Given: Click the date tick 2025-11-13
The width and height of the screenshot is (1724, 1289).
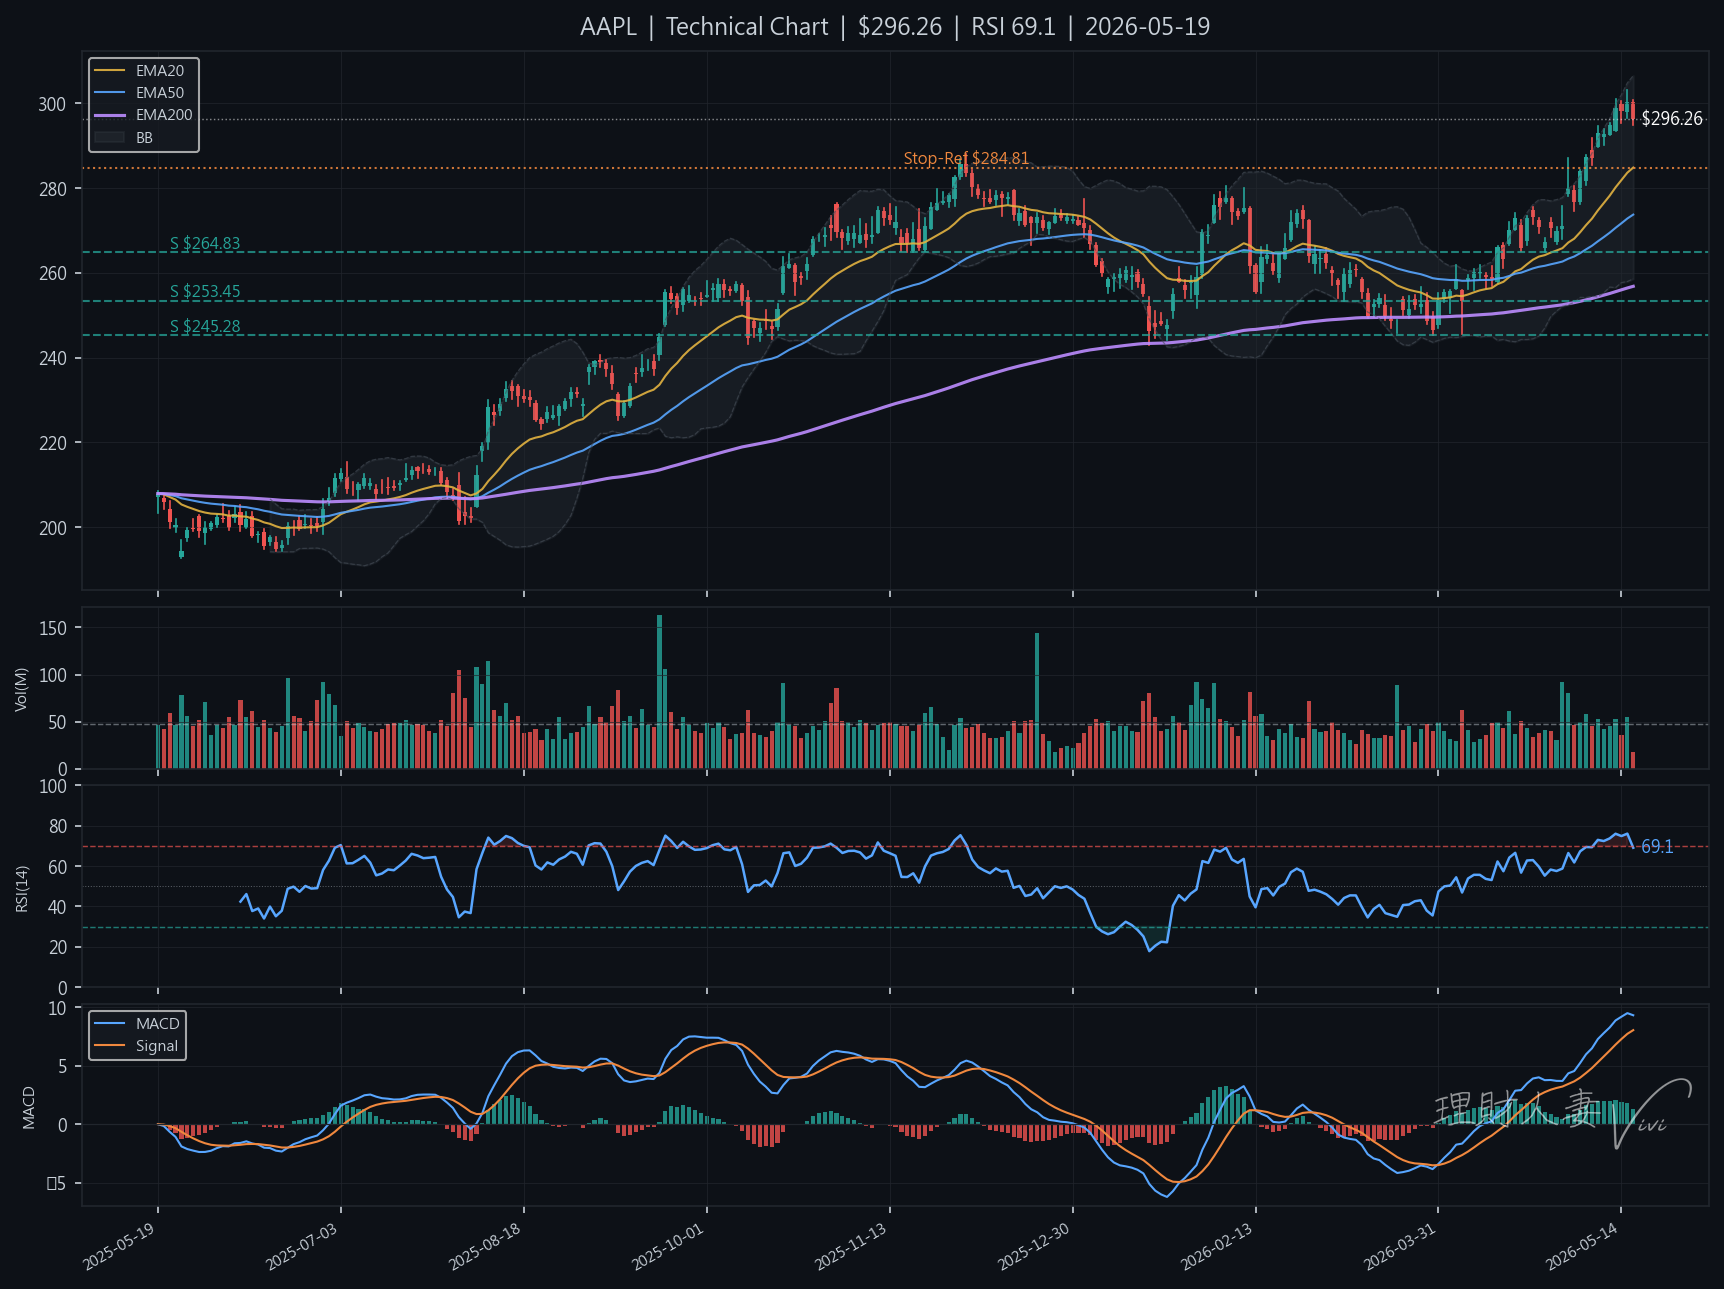Looking at the screenshot, I should point(851,1246).
